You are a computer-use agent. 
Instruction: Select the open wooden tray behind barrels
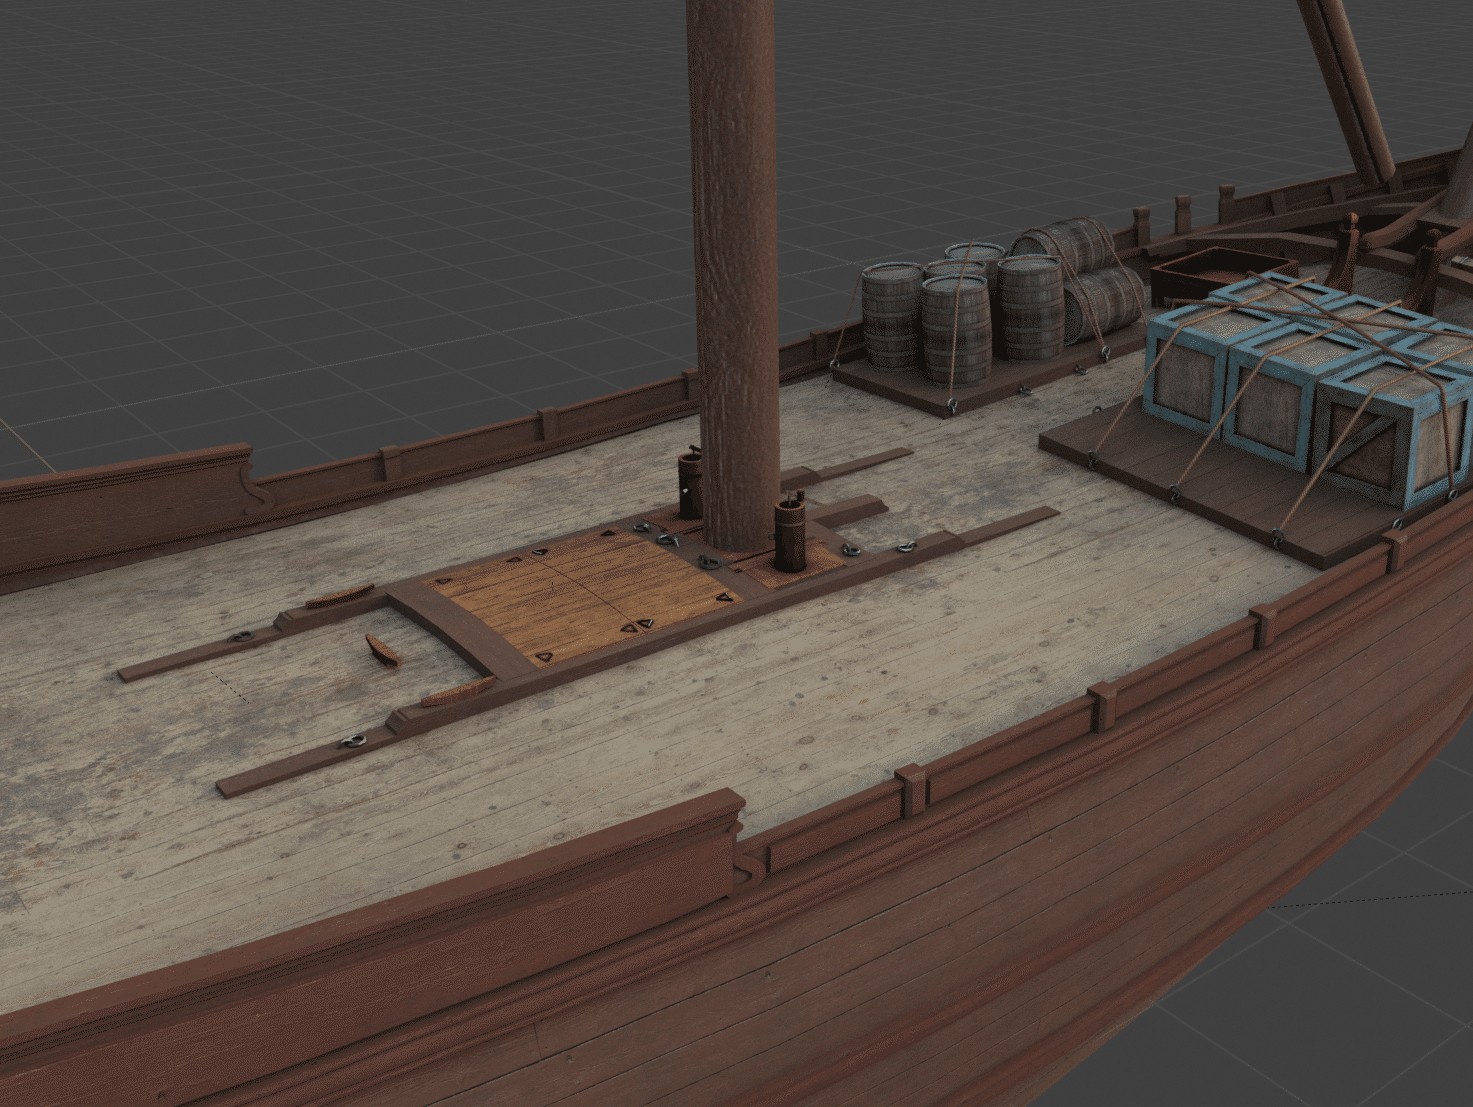pos(1222,272)
